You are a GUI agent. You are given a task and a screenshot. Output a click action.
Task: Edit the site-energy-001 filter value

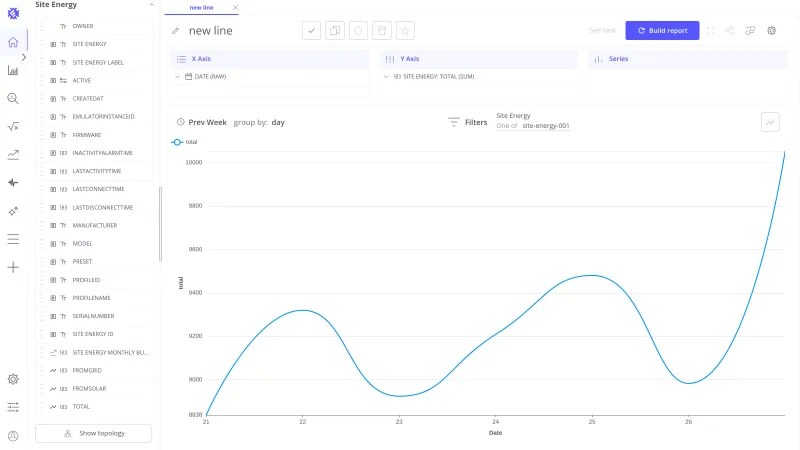(x=545, y=126)
